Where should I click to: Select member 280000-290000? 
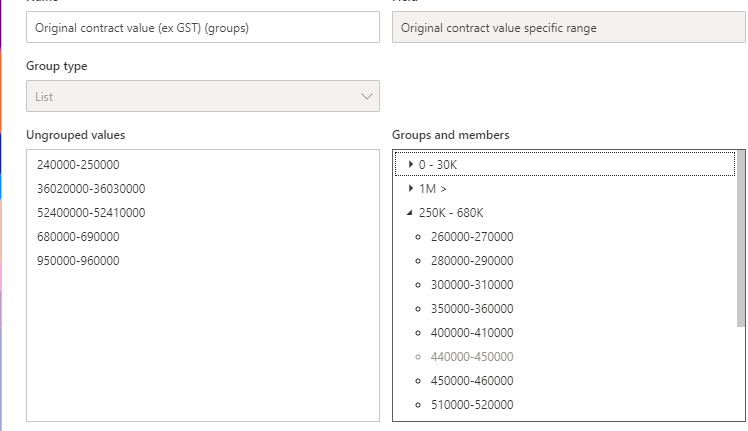tap(472, 261)
